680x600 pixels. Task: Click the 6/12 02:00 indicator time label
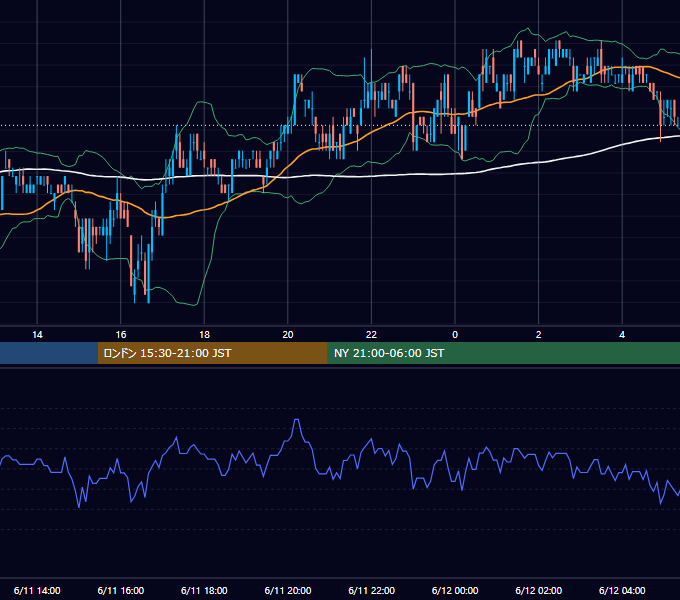[x=539, y=590]
